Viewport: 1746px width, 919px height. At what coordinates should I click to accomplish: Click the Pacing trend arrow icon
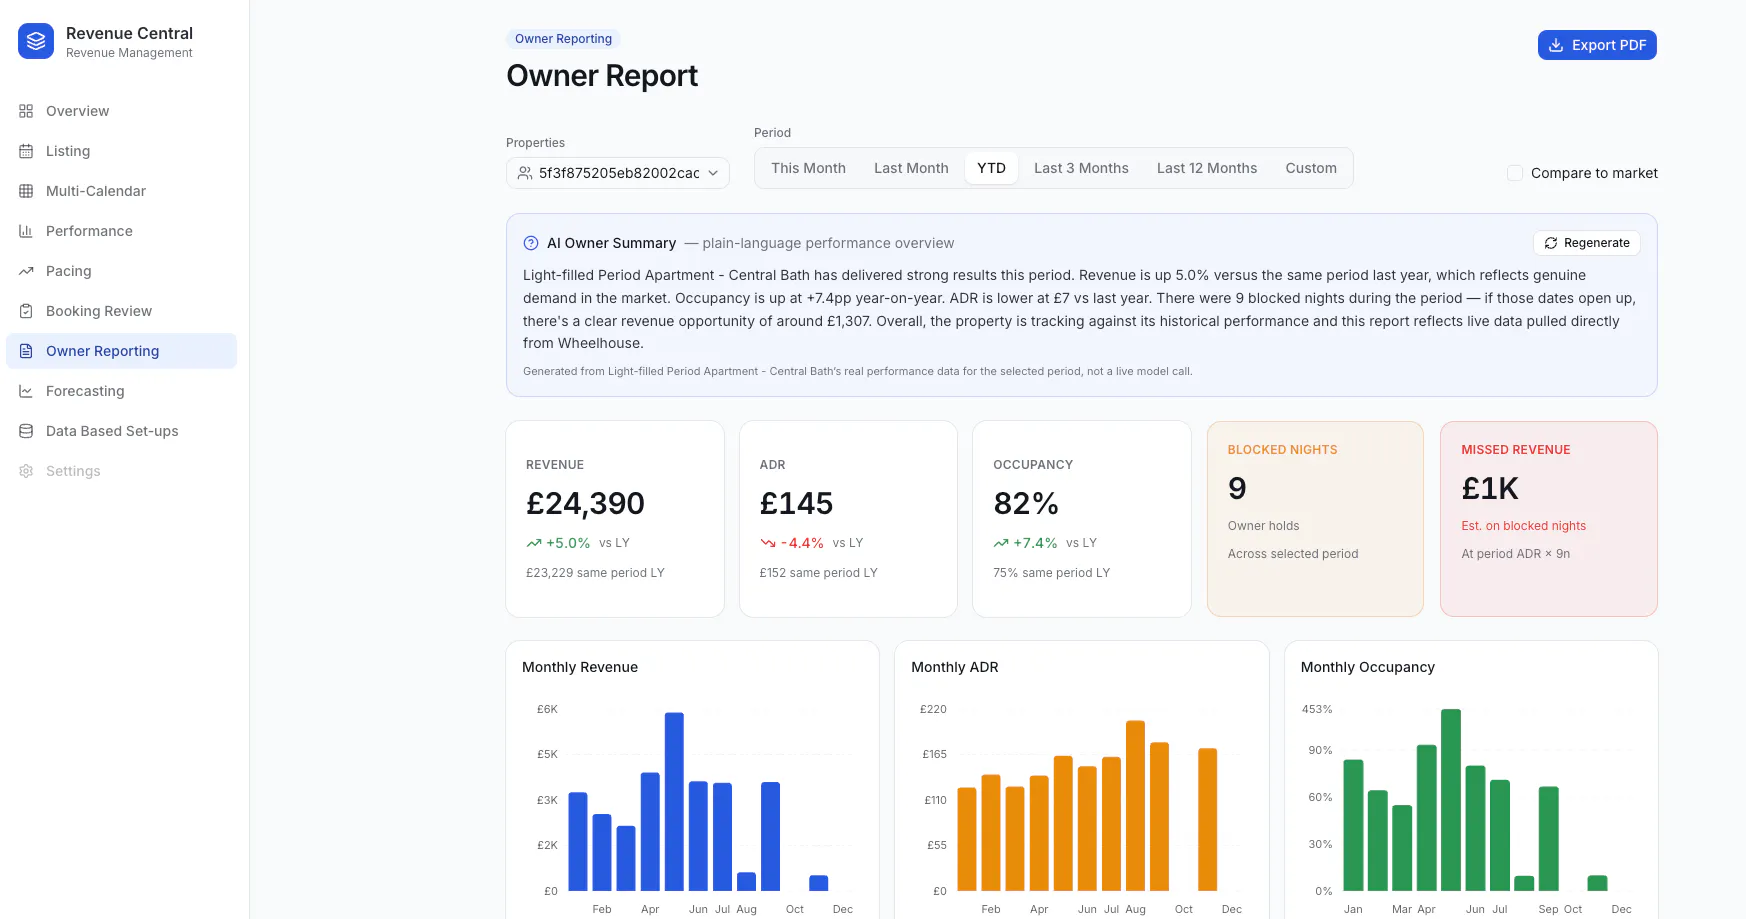pyautogui.click(x=26, y=271)
